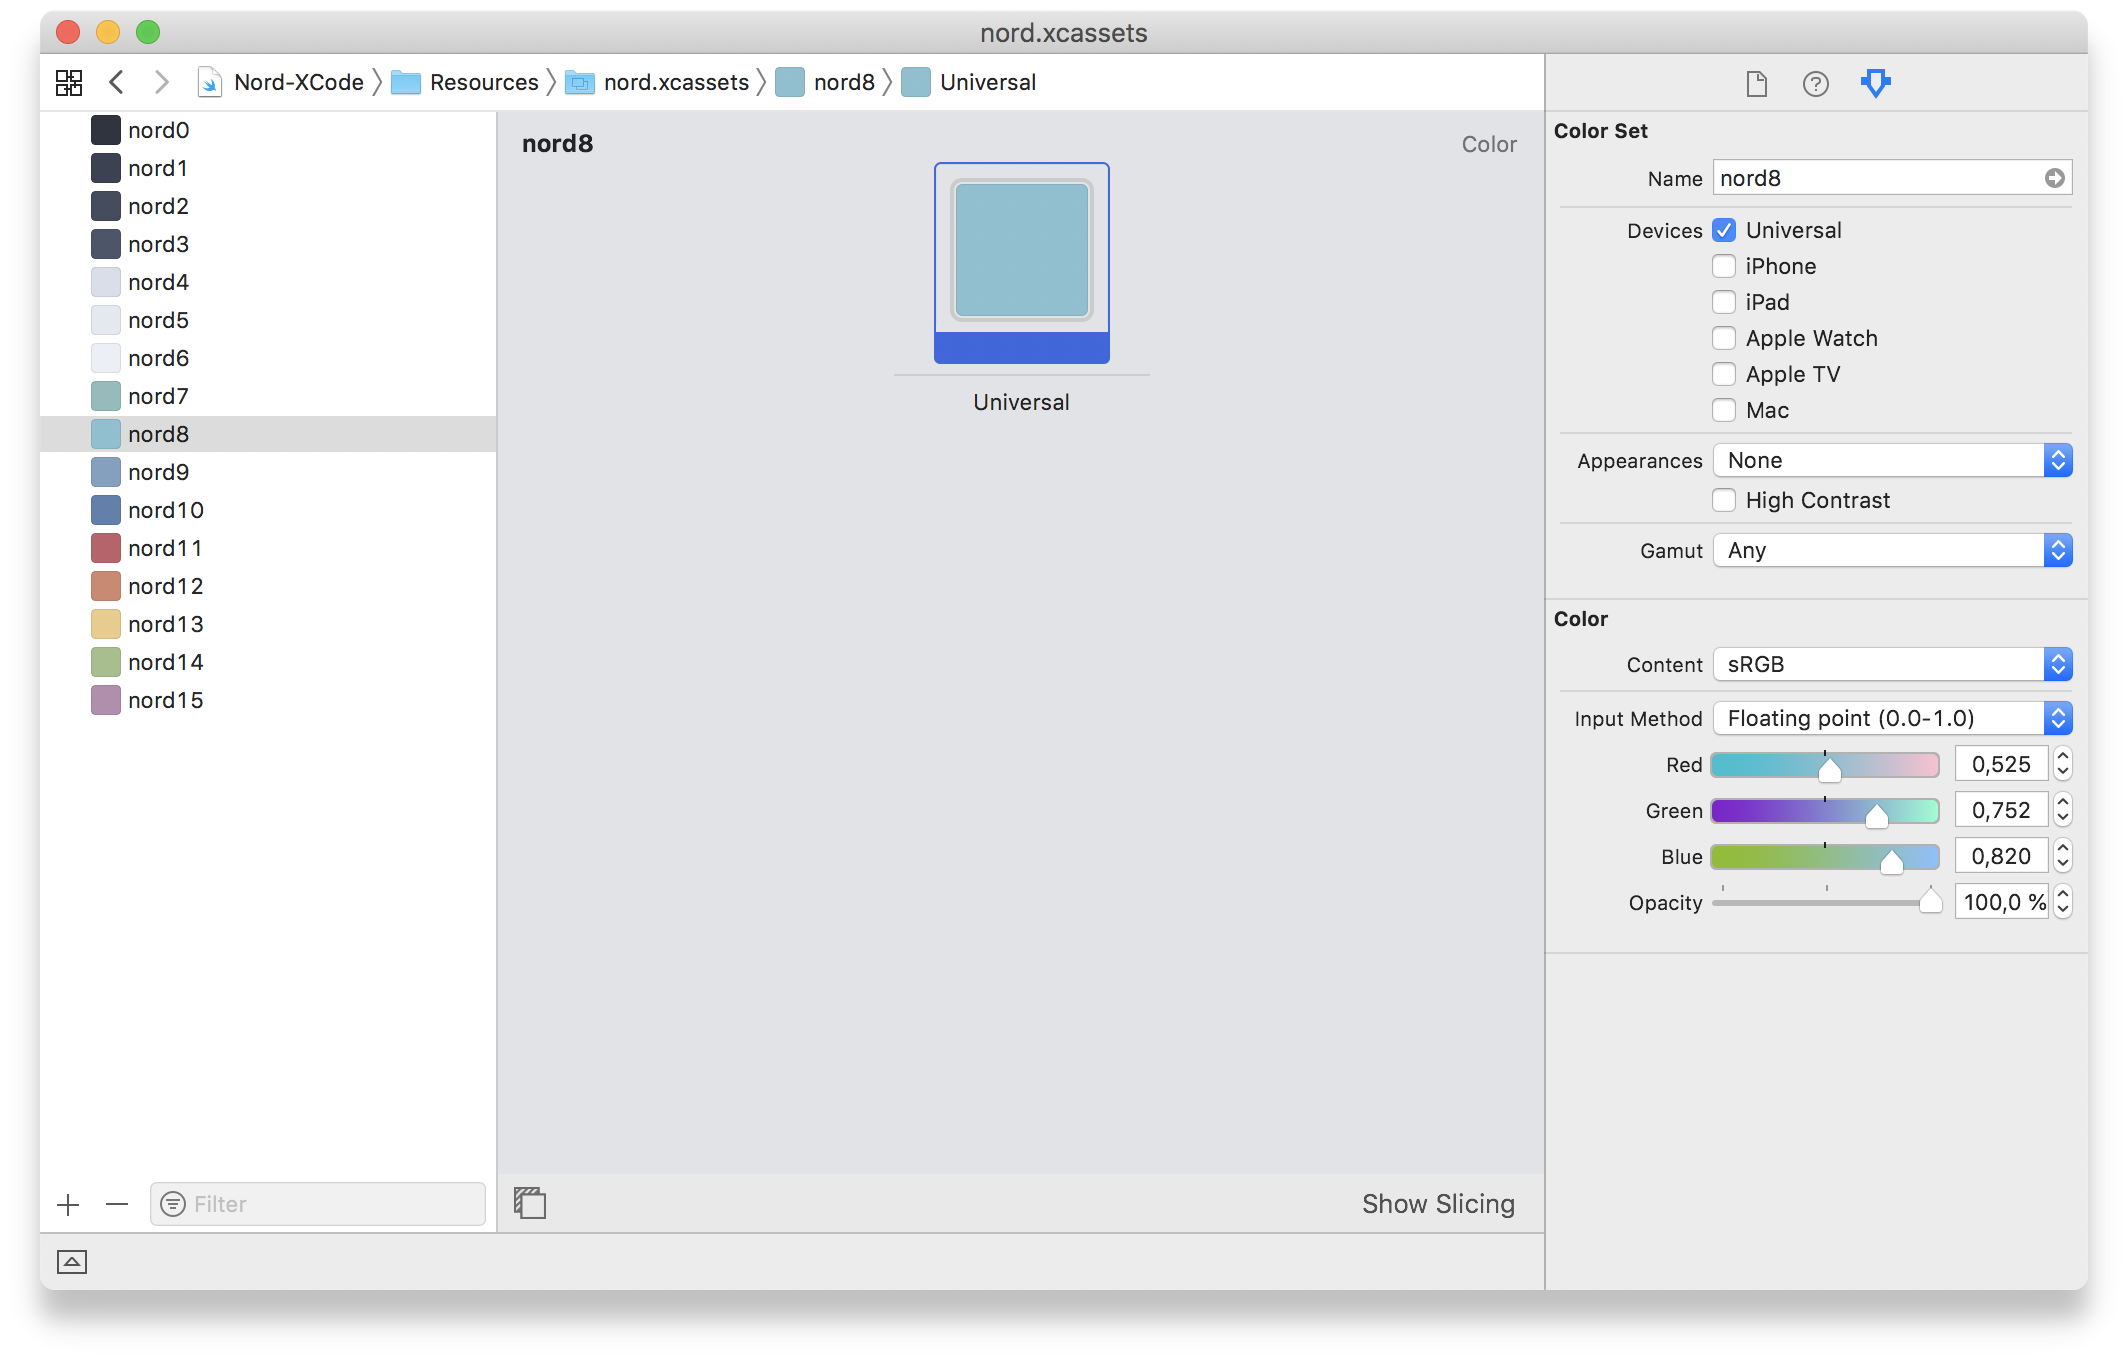
Task: Click the add color set plus icon
Action: pos(68,1202)
